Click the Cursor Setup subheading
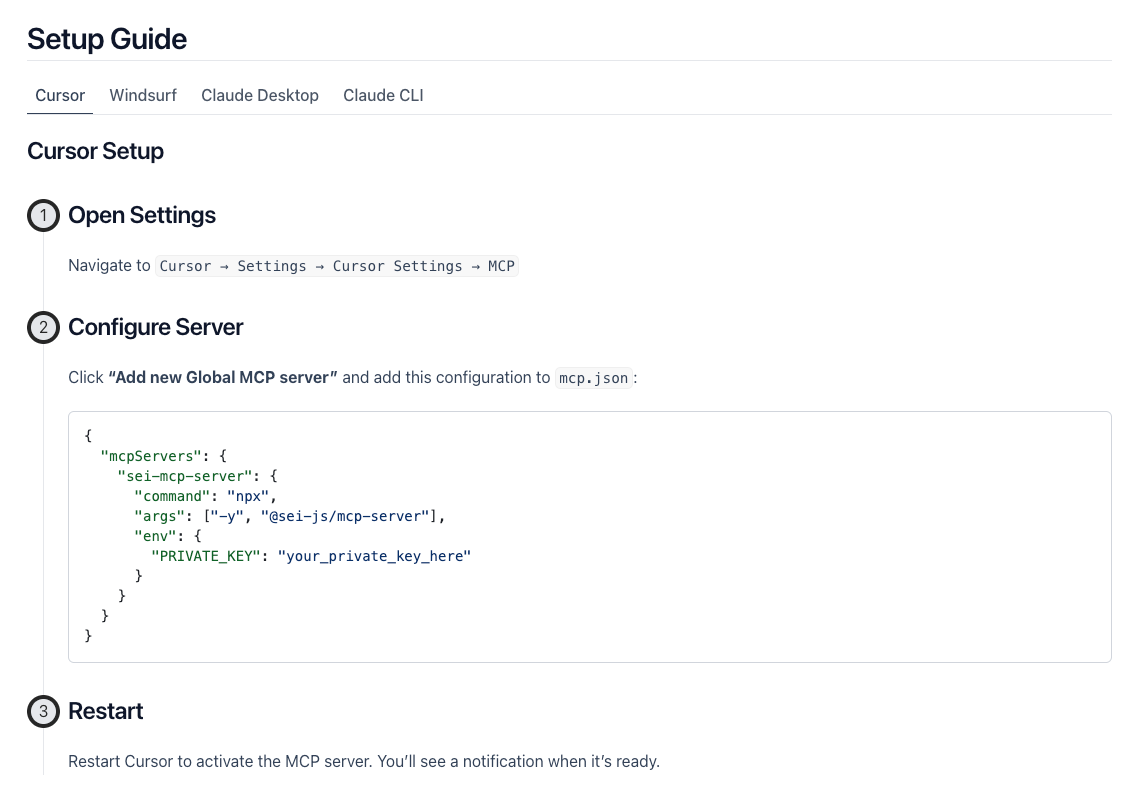The image size is (1135, 785). coord(95,152)
